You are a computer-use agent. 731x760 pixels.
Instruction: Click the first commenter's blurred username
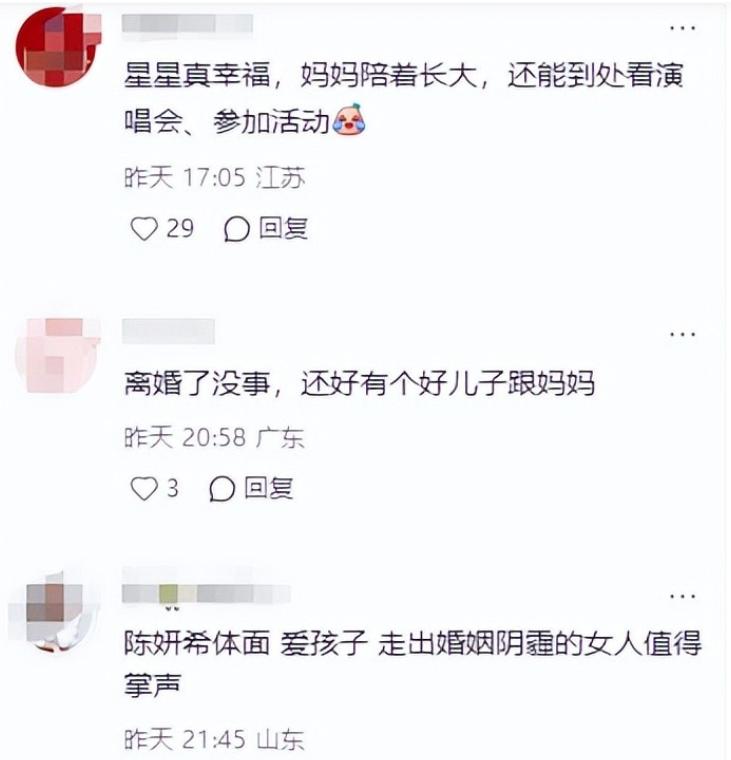point(187,23)
